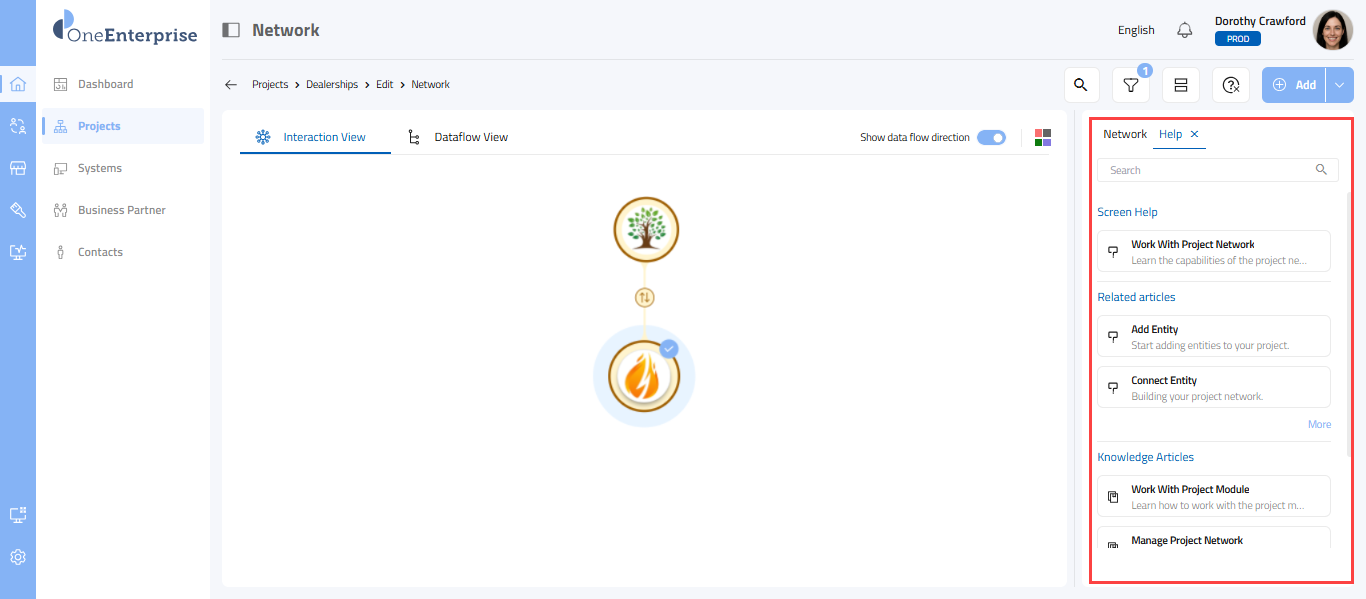Select the flame entity node
Screen dimensions: 1366x599
(644, 377)
